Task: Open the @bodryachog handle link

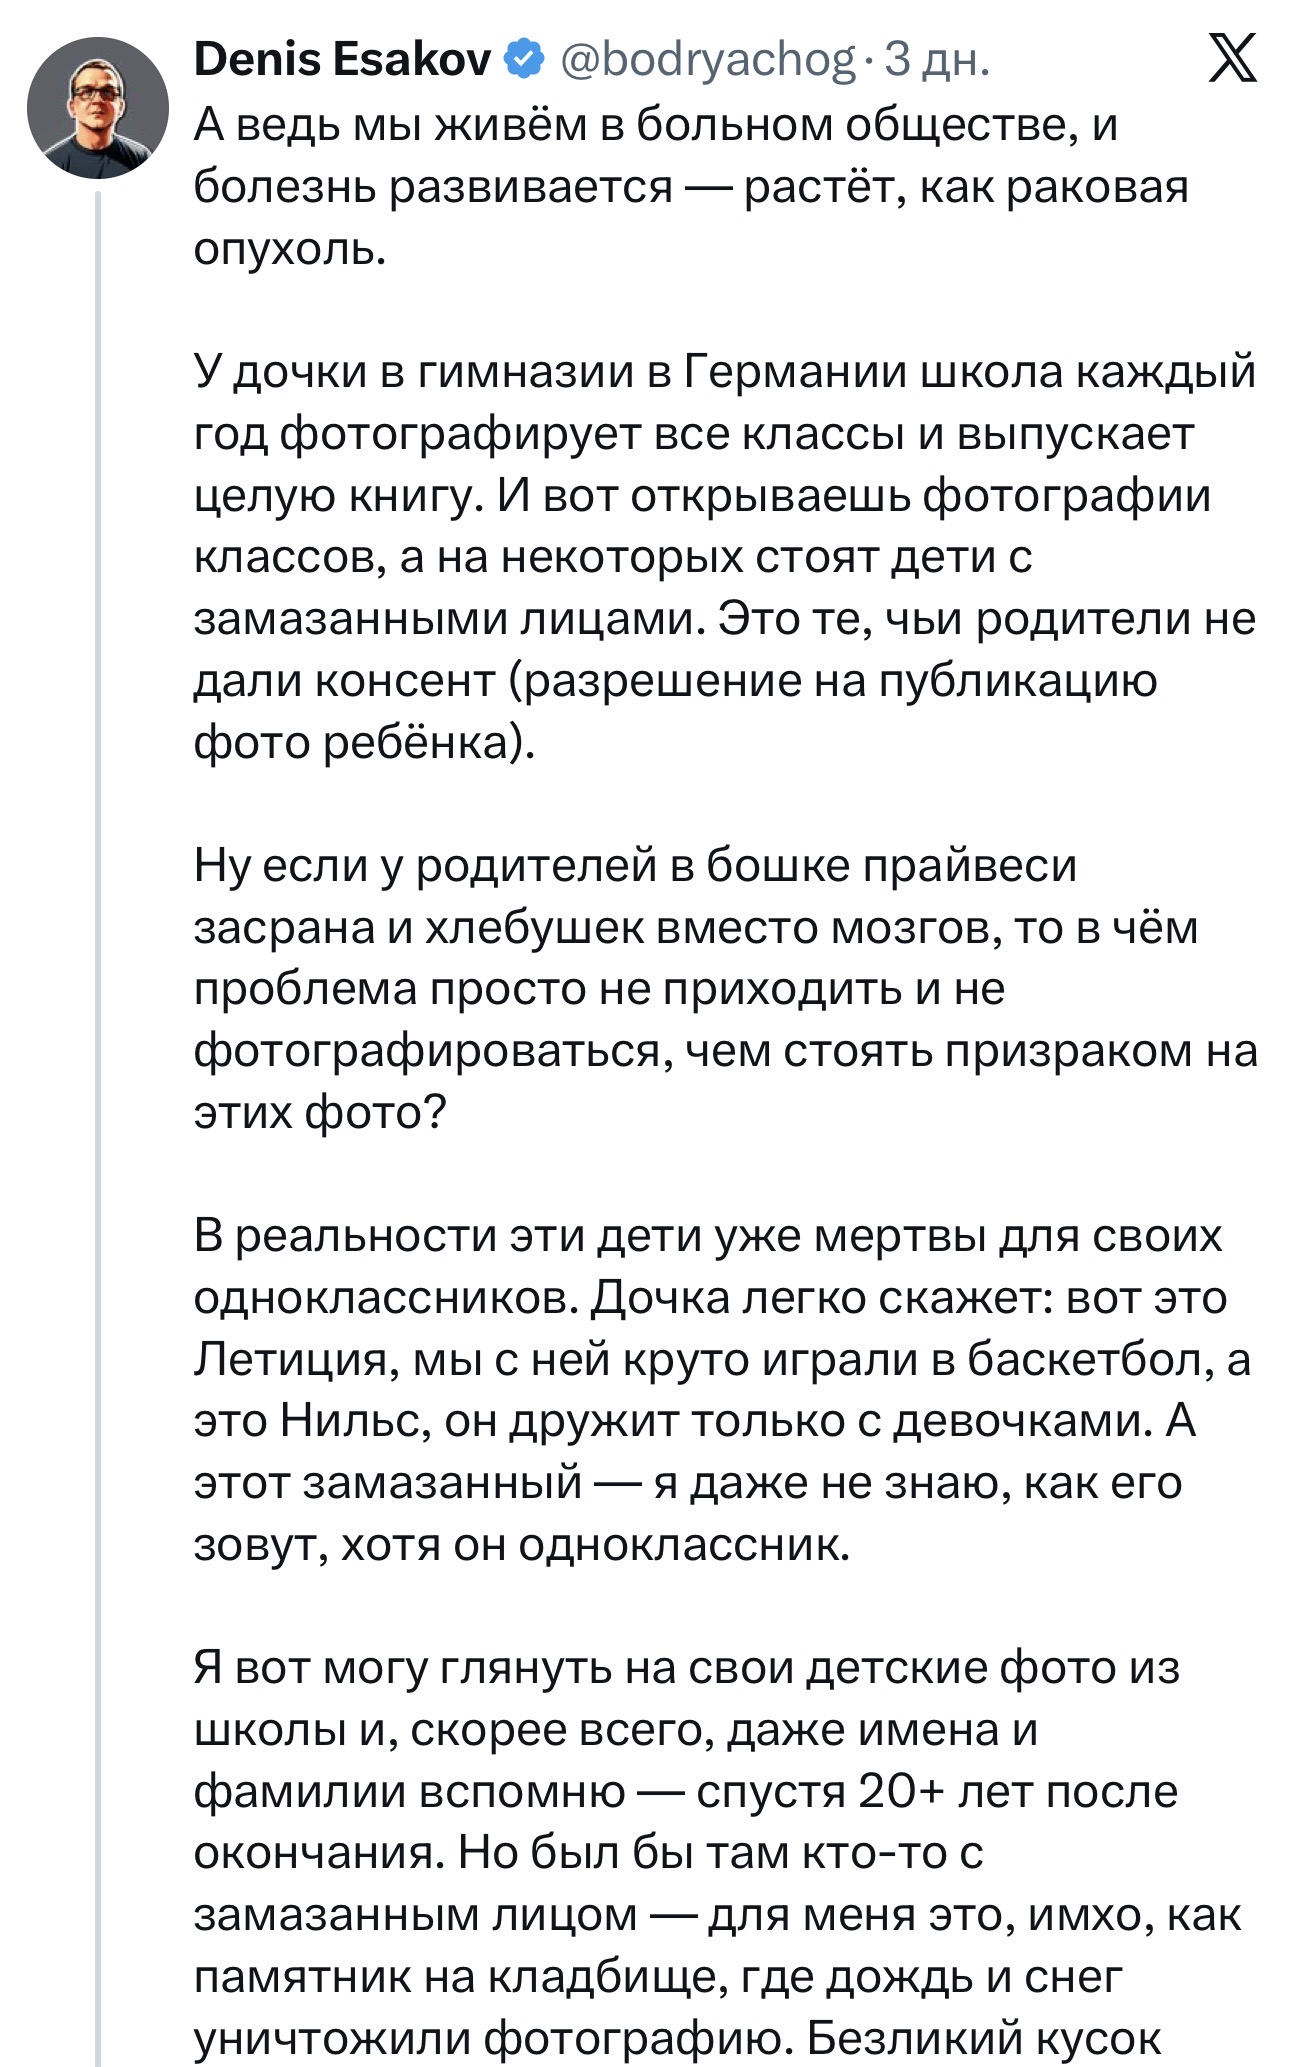Action: tap(709, 61)
